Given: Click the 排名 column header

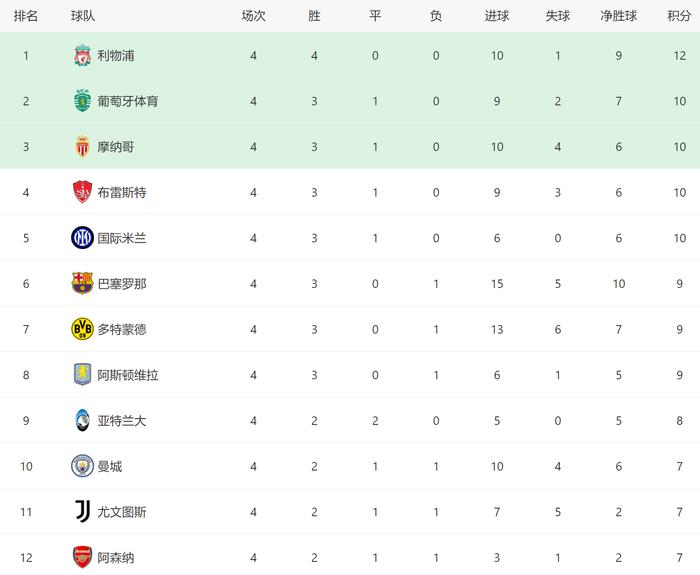Looking at the screenshot, I should 26,16.
